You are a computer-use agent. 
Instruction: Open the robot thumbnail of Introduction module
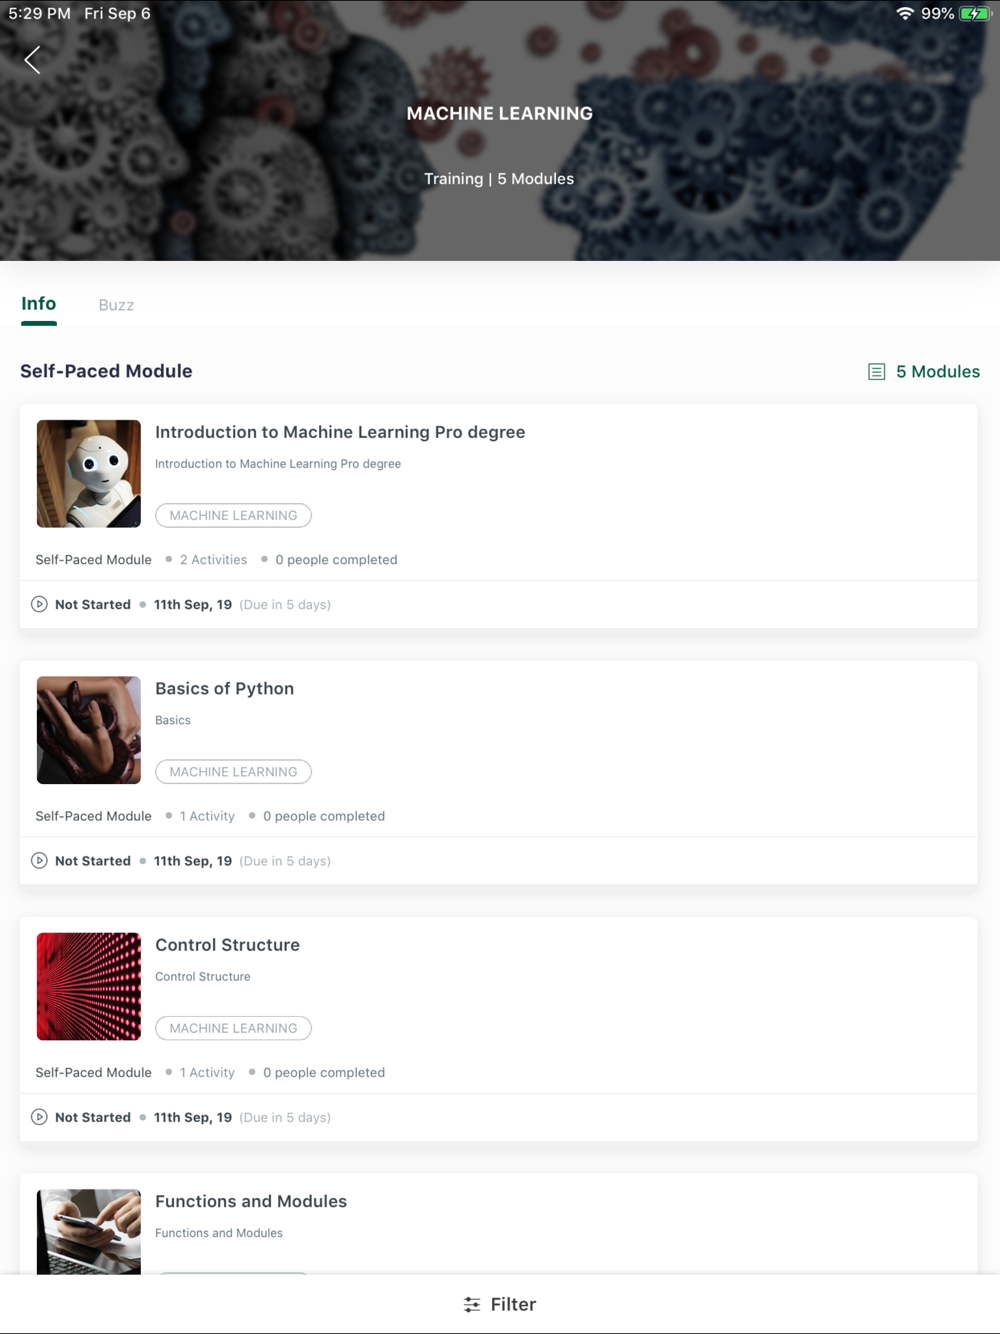(89, 474)
